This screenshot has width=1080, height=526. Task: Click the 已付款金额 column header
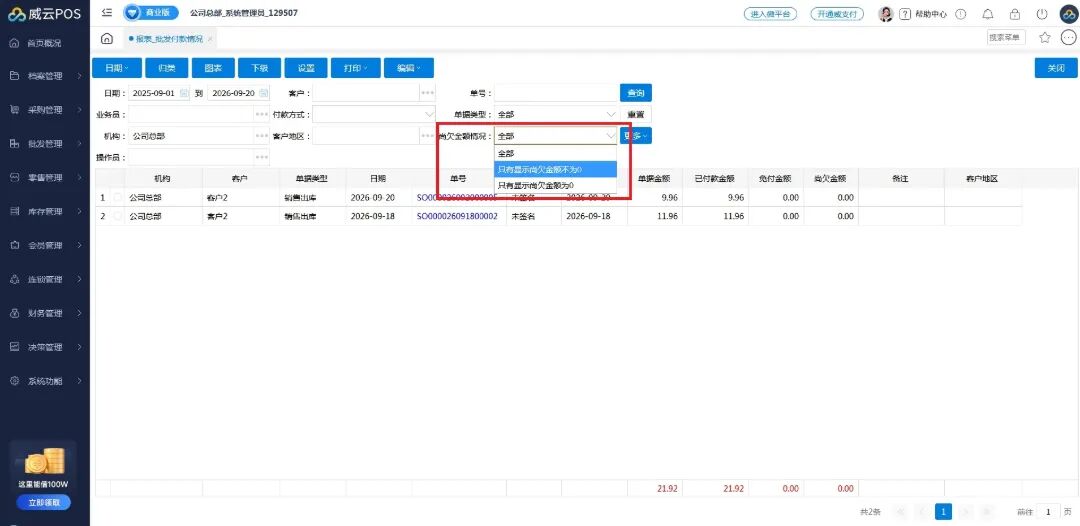pyautogui.click(x=715, y=178)
